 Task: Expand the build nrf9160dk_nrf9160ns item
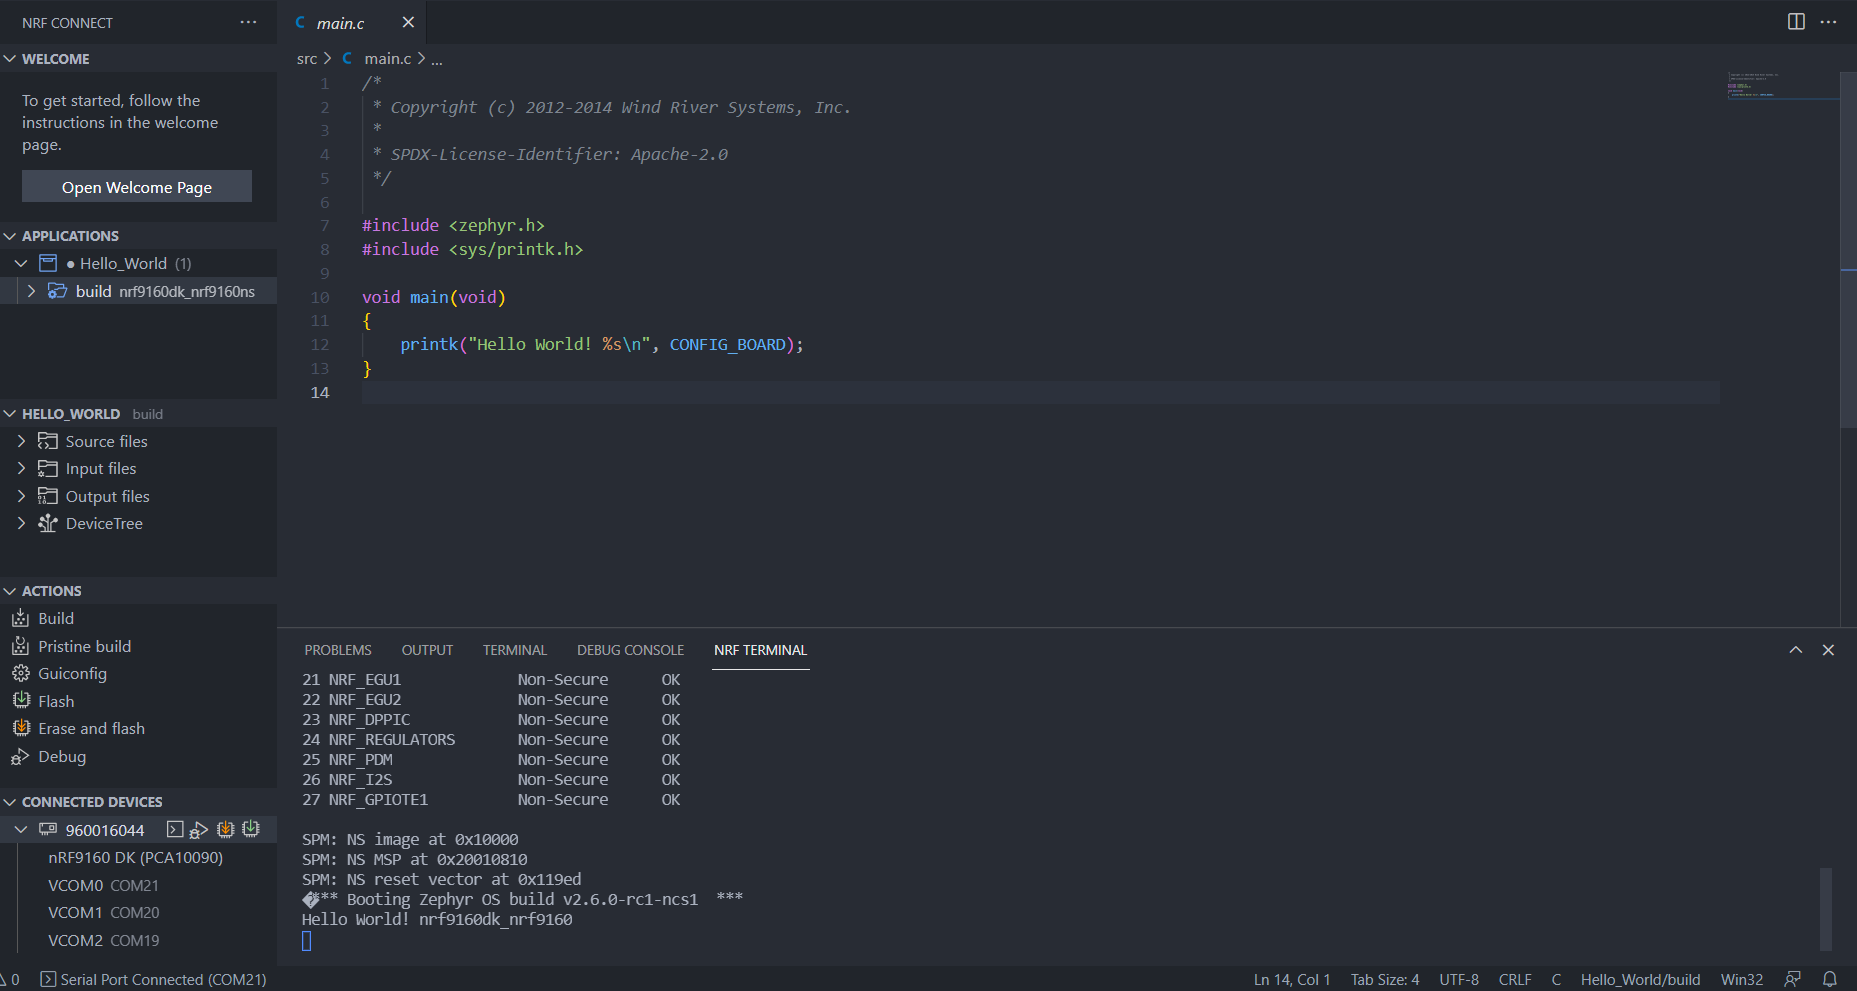31,291
